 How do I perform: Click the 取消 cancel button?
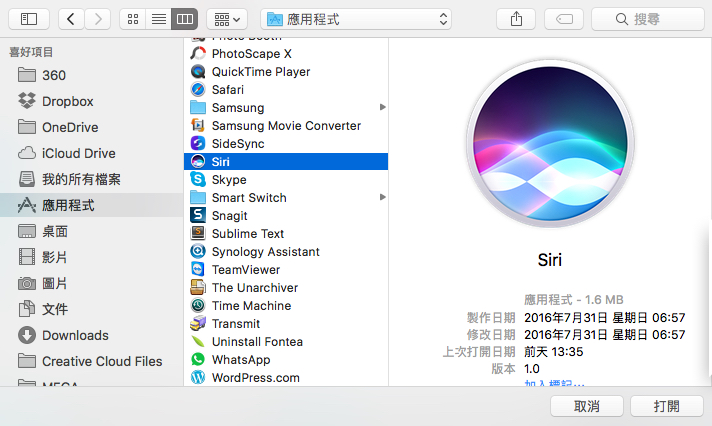point(587,406)
